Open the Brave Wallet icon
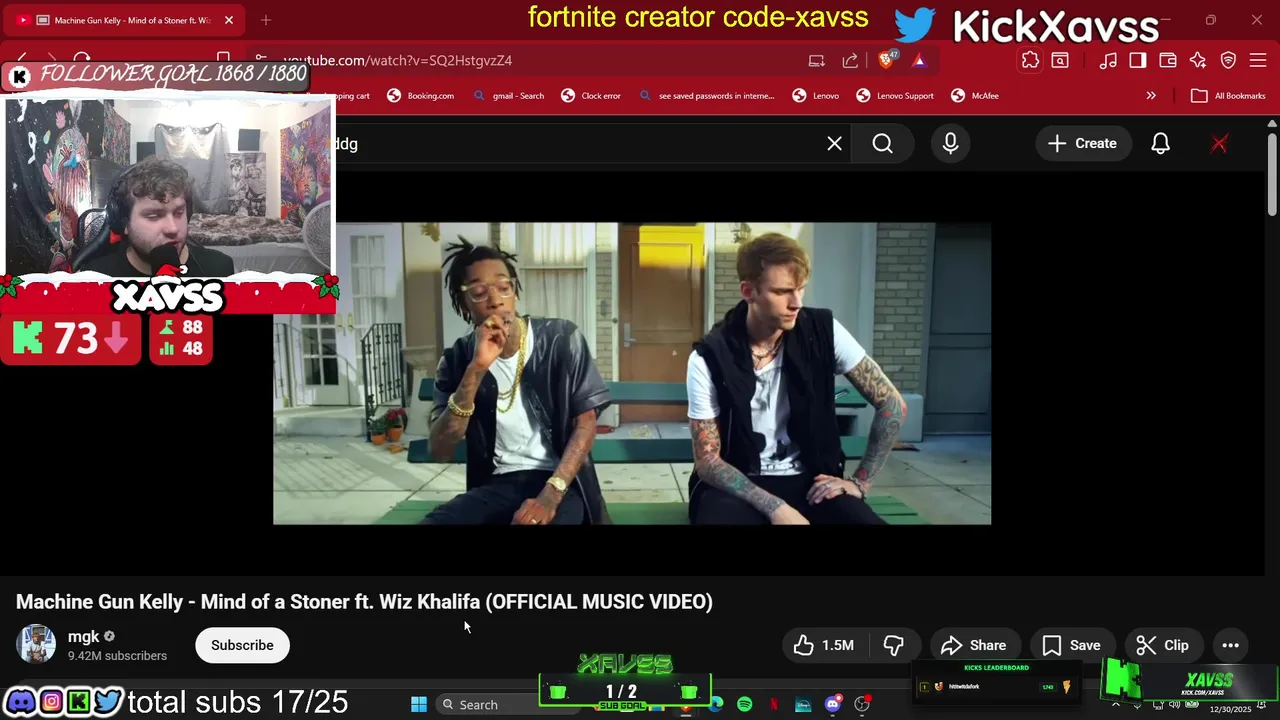1280x720 pixels. click(1168, 60)
